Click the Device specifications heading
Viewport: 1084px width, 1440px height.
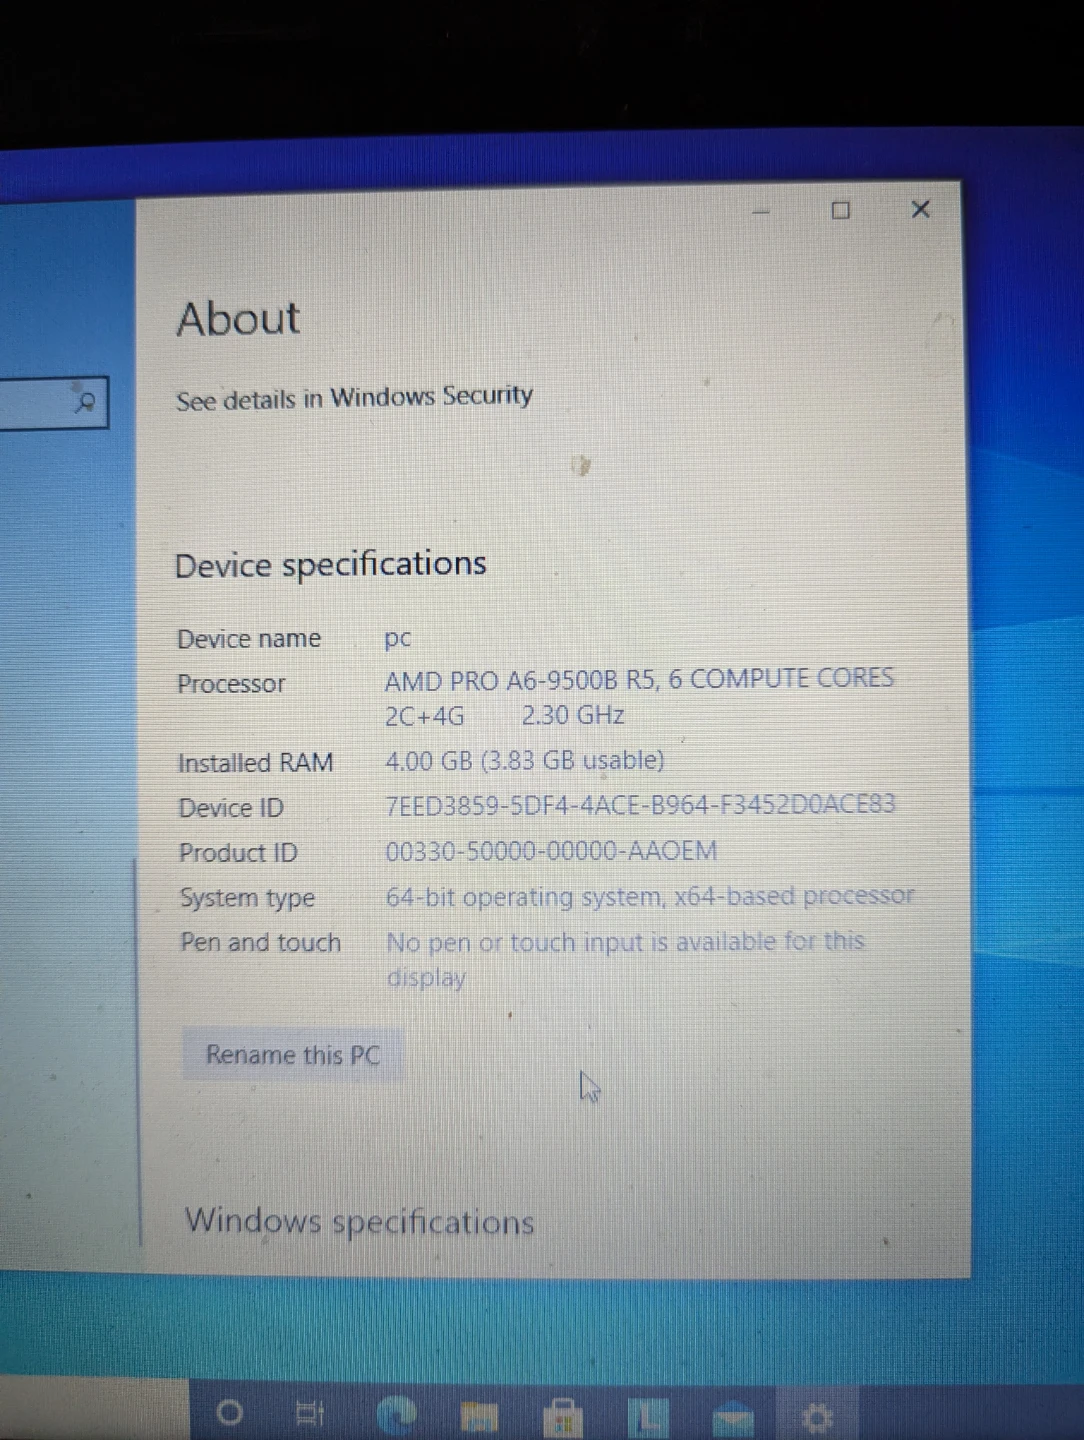pos(330,564)
